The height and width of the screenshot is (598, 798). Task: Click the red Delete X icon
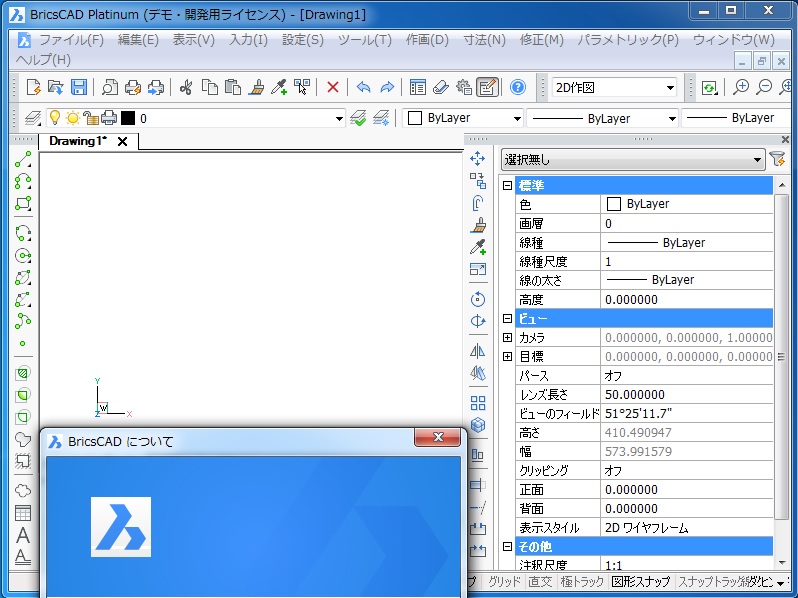point(333,87)
